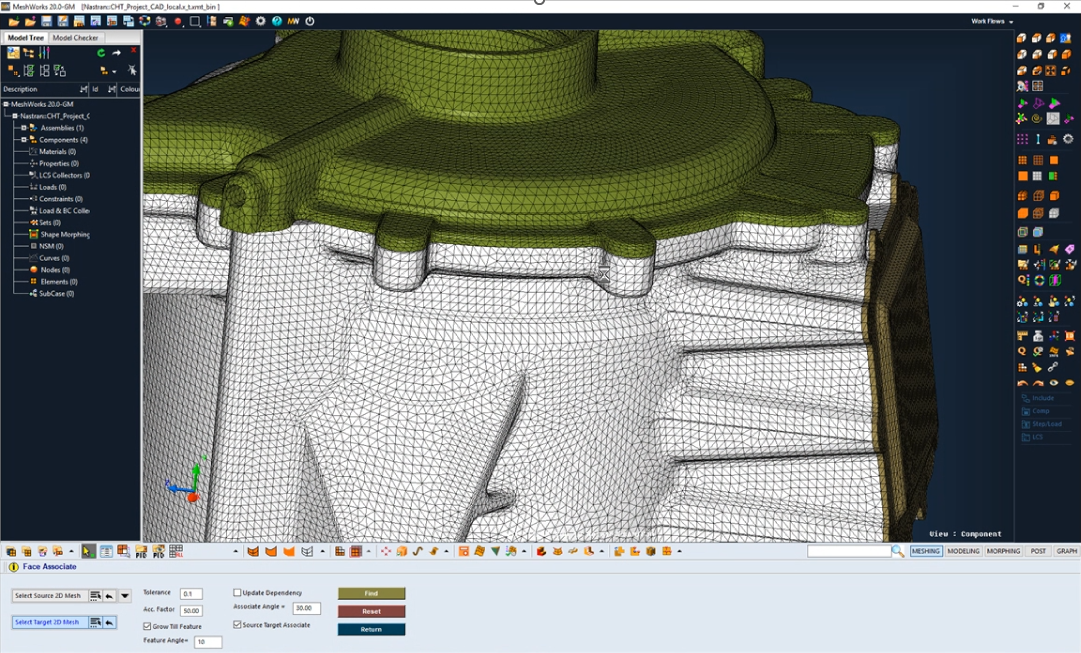The image size is (1081, 653).
Task: Click the blue help question mark icon
Action: [x=277, y=21]
